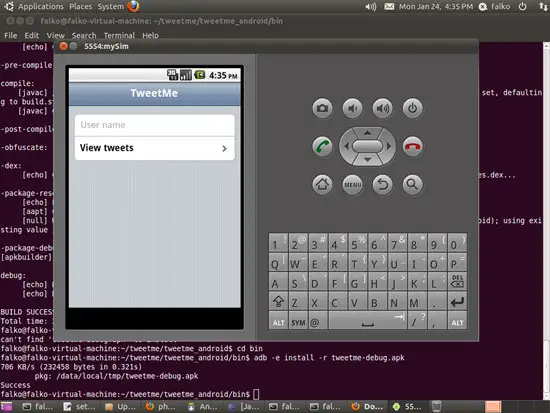Click the emulator MENU button
The image size is (550, 413).
click(353, 184)
